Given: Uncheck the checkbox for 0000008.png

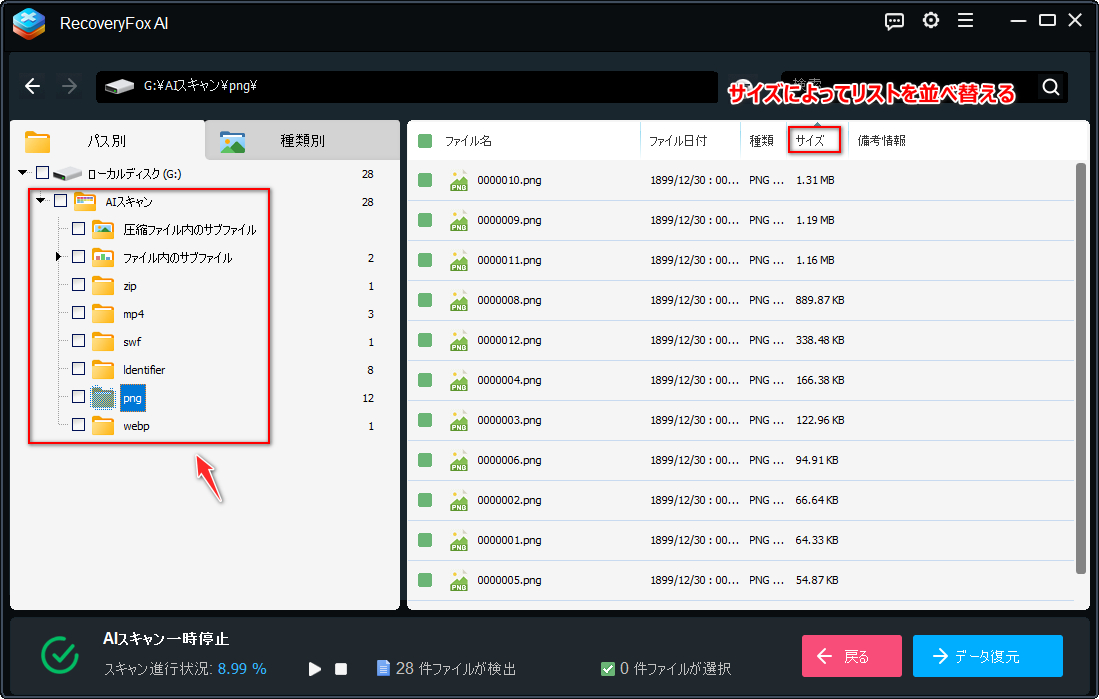Looking at the screenshot, I should [425, 300].
